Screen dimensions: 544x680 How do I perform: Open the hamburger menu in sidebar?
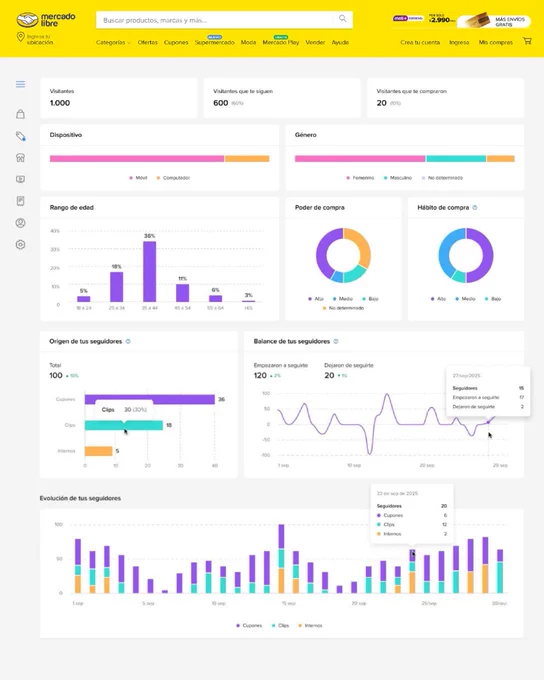pyautogui.click(x=20, y=84)
